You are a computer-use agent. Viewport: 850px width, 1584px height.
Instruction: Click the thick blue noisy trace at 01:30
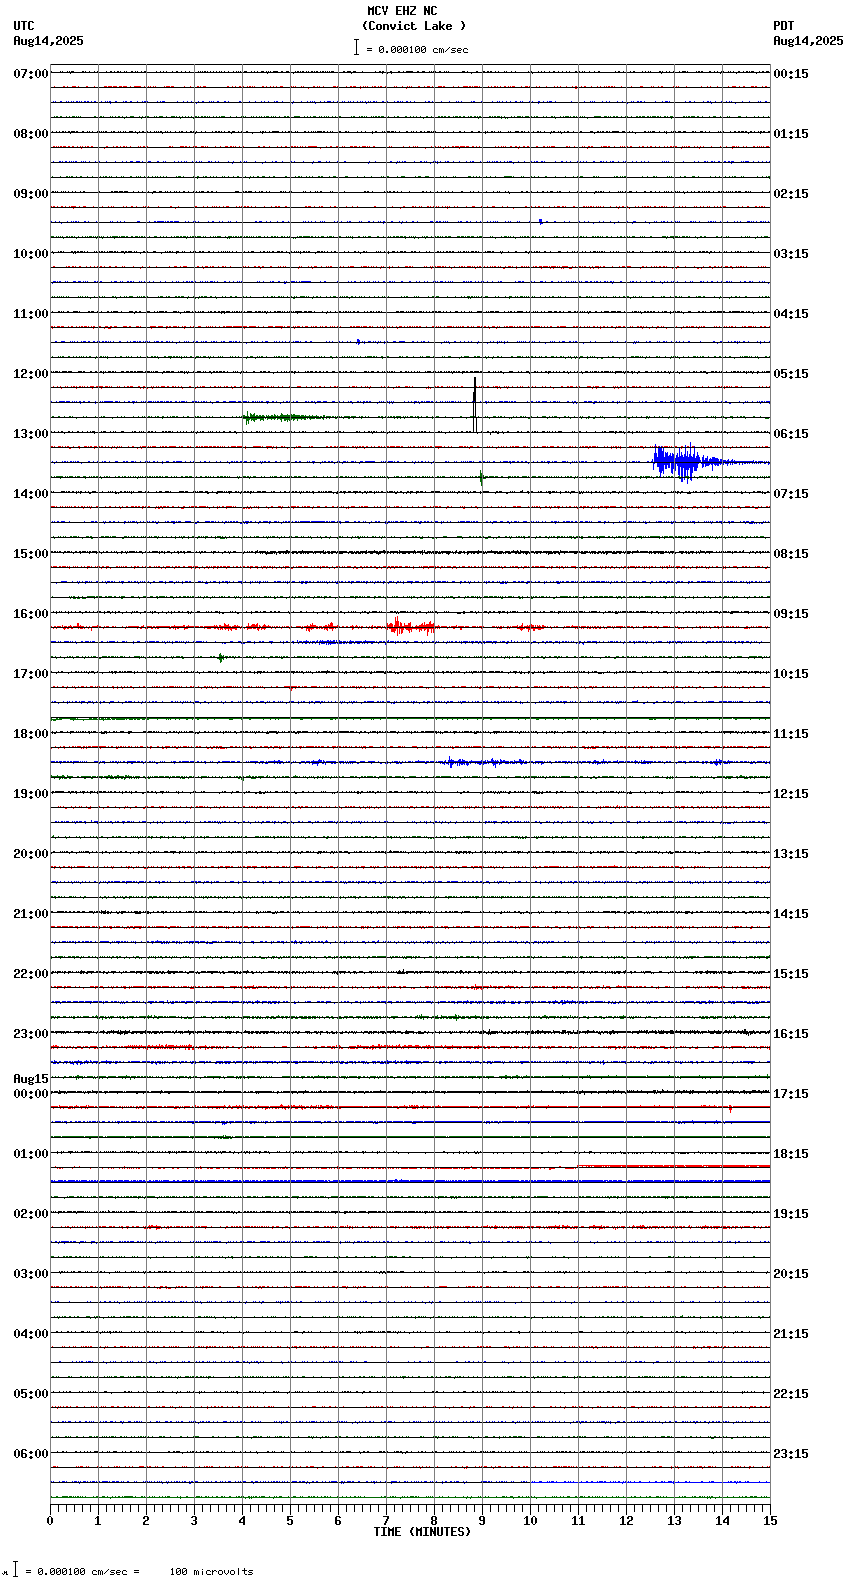click(410, 1181)
